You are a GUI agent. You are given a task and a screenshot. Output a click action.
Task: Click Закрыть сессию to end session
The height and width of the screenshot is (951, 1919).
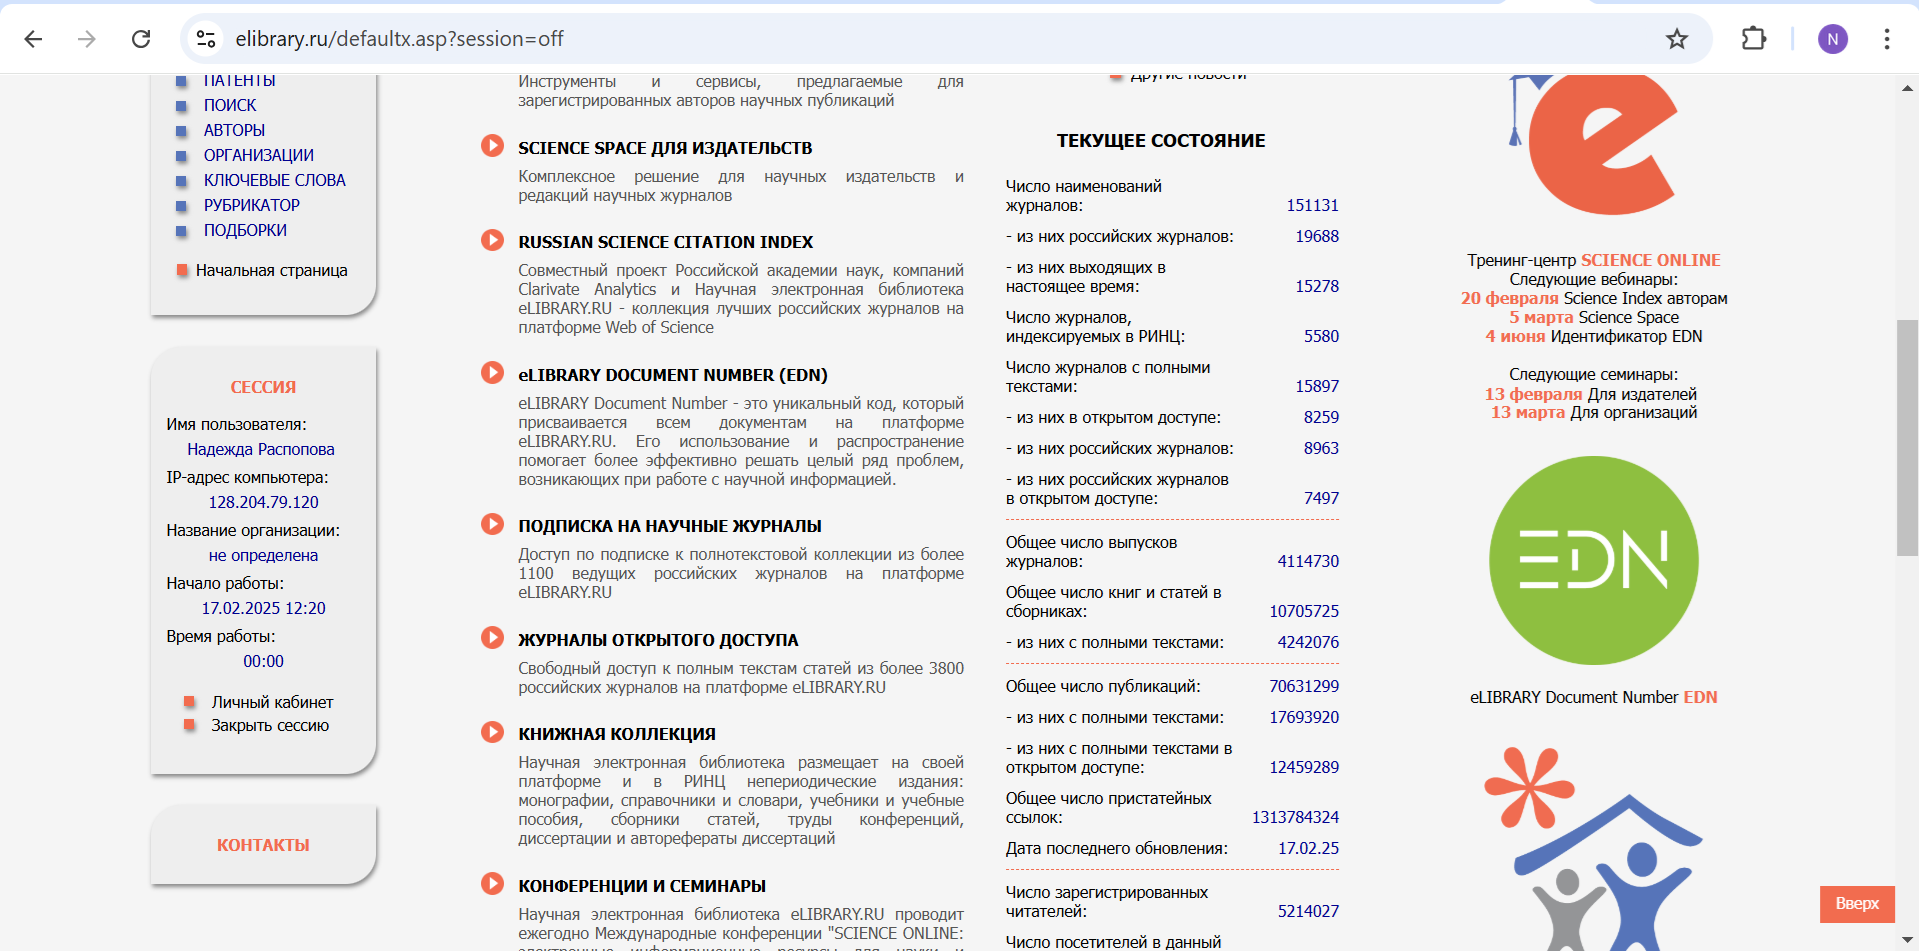pos(269,726)
